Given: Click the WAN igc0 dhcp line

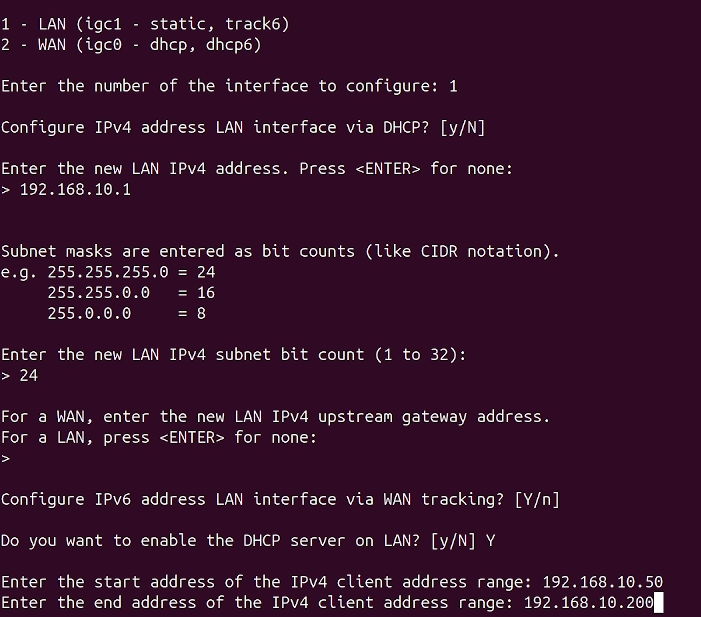Looking at the screenshot, I should pos(131,45).
